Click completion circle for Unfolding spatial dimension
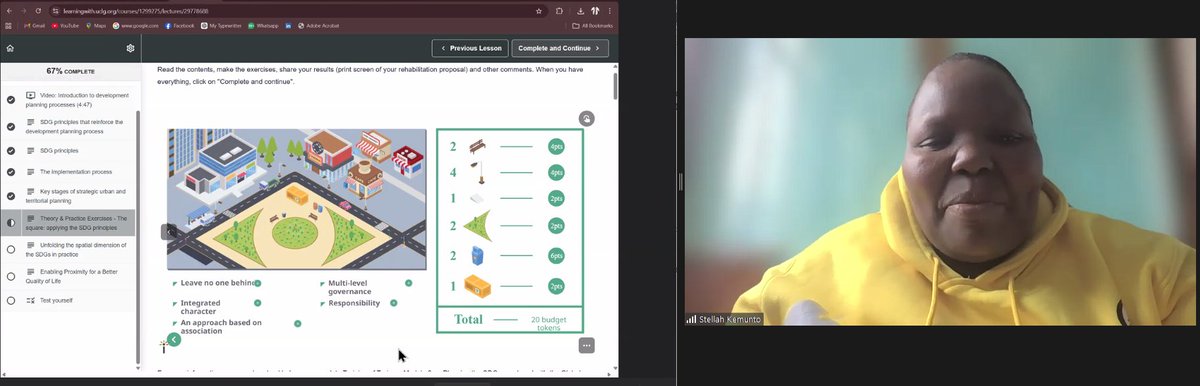The width and height of the screenshot is (1200, 386). coord(11,249)
